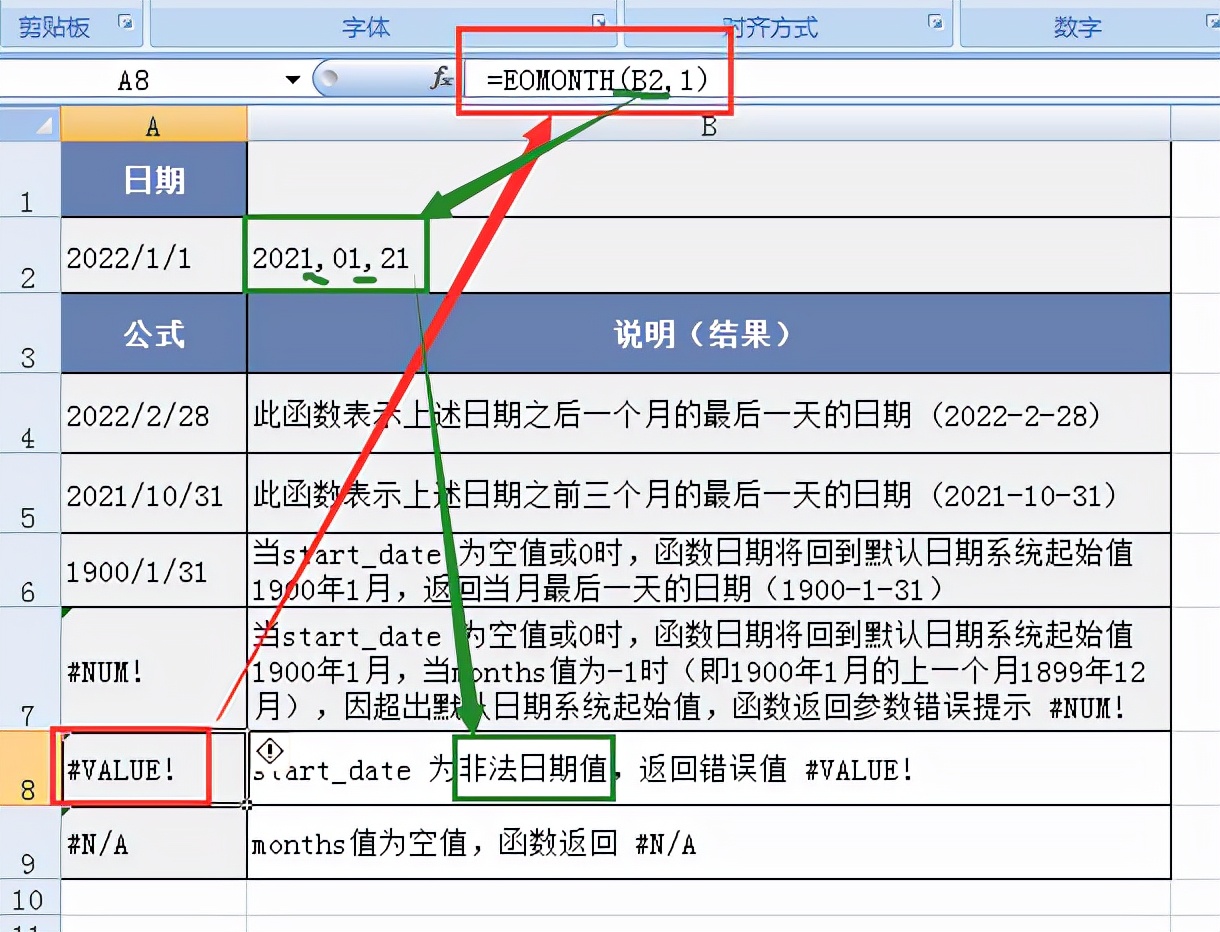This screenshot has width=1220, height=932.
Task: Click cell B2 containing 2021,01,21
Action: click(708, 256)
